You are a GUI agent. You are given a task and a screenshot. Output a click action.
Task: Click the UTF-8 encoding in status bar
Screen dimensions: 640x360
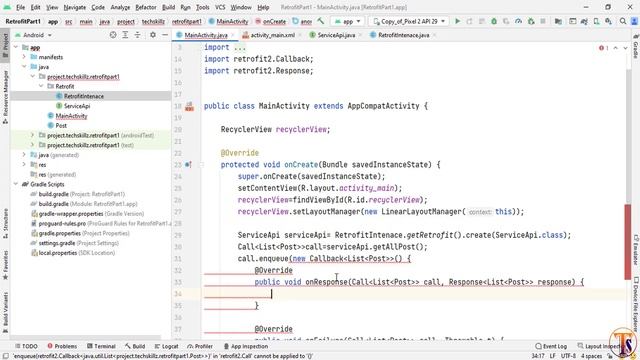pos(568,356)
